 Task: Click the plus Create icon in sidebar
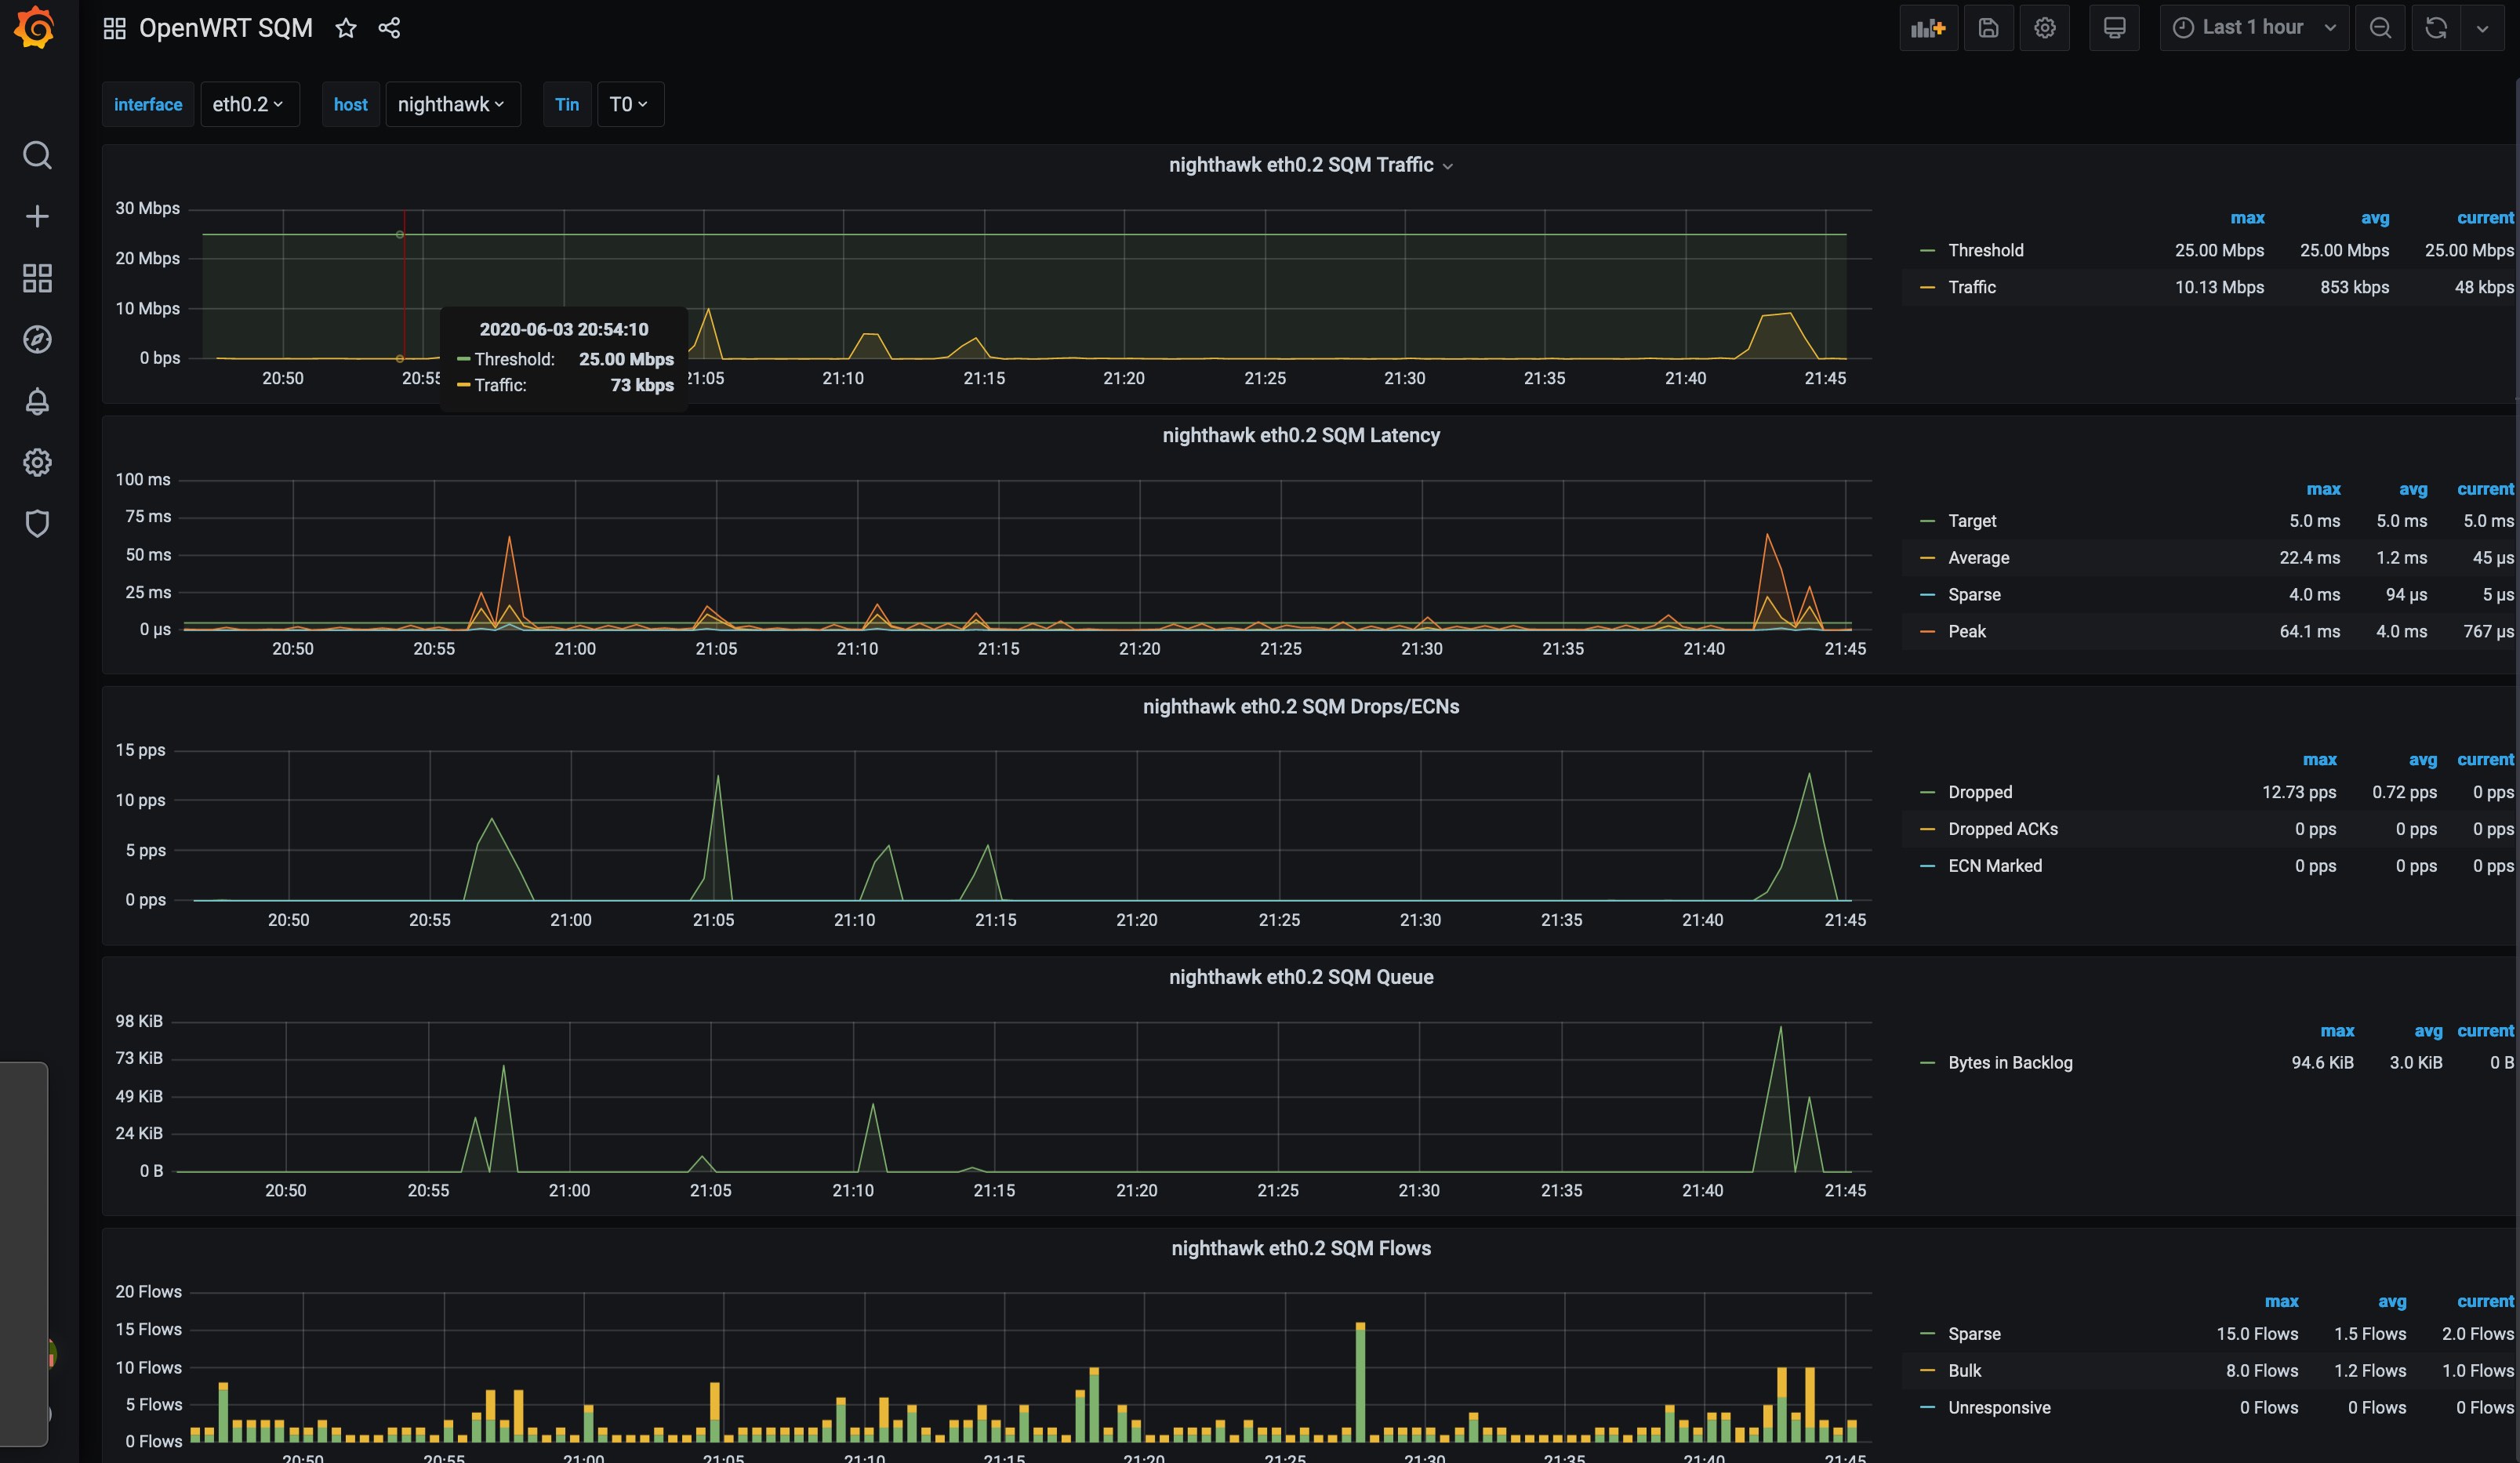click(37, 217)
